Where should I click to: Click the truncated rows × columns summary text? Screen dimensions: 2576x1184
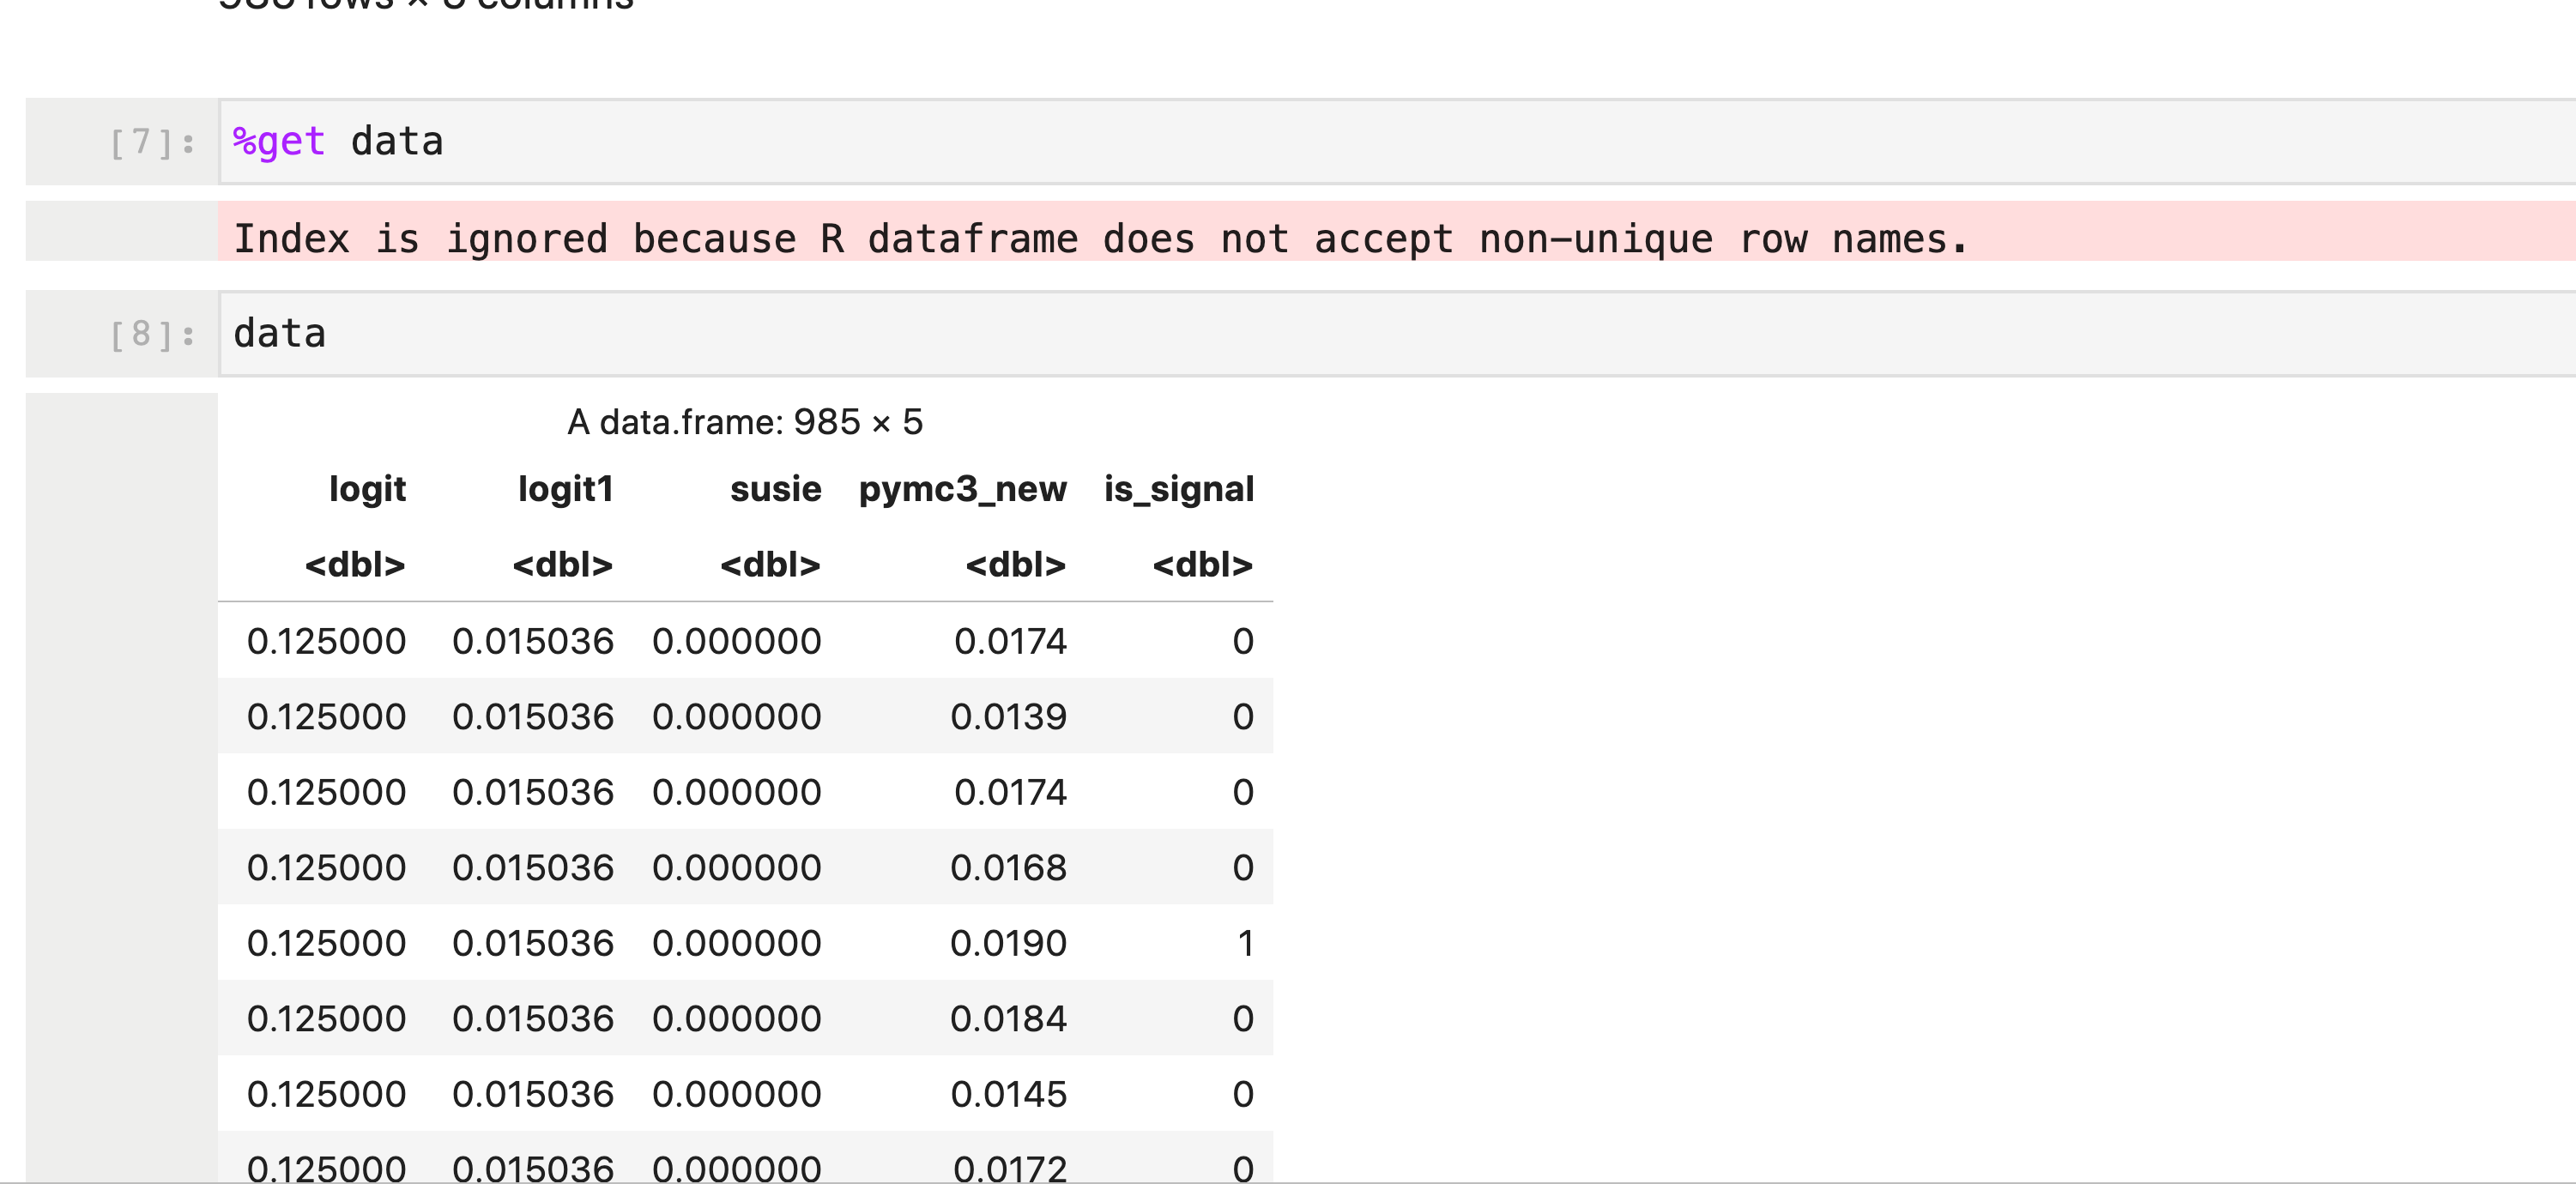pos(424,6)
